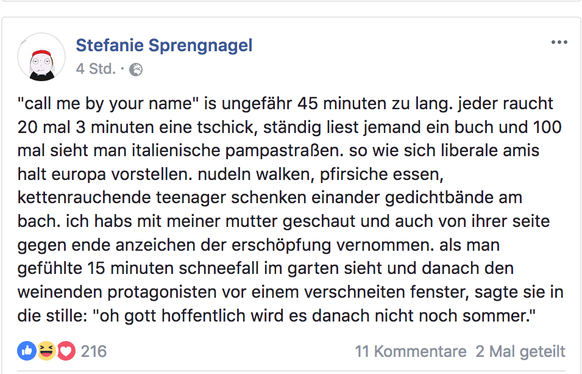Click the word "gedichtbände" in the post
This screenshot has width=582, height=374.
439,198
